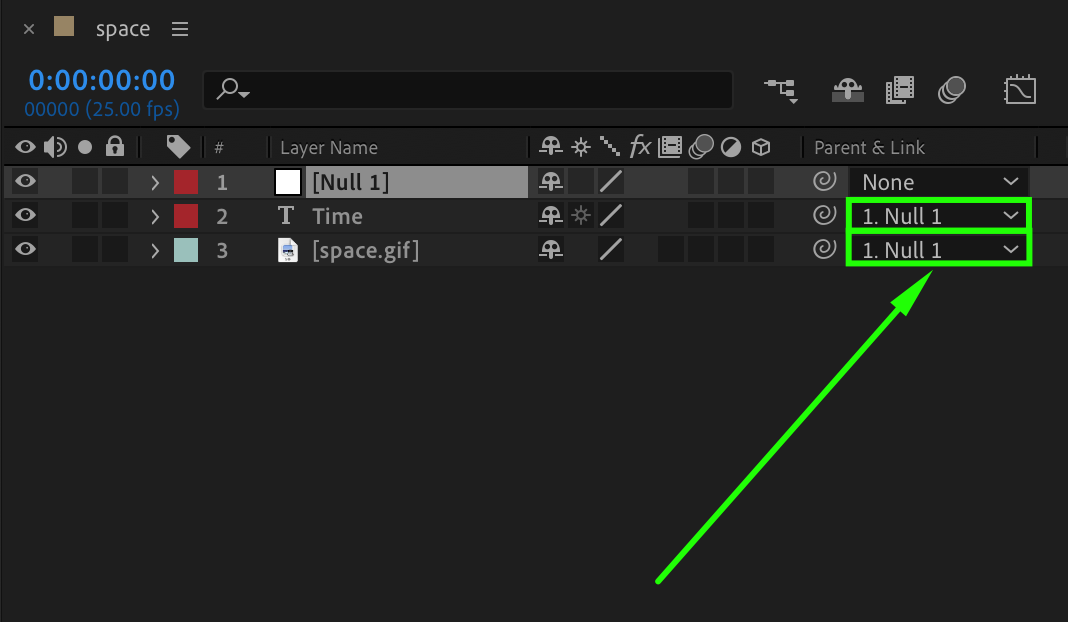Click the current time 0:00:00:00 display
Viewport: 1068px width, 622px height.
(x=101, y=80)
